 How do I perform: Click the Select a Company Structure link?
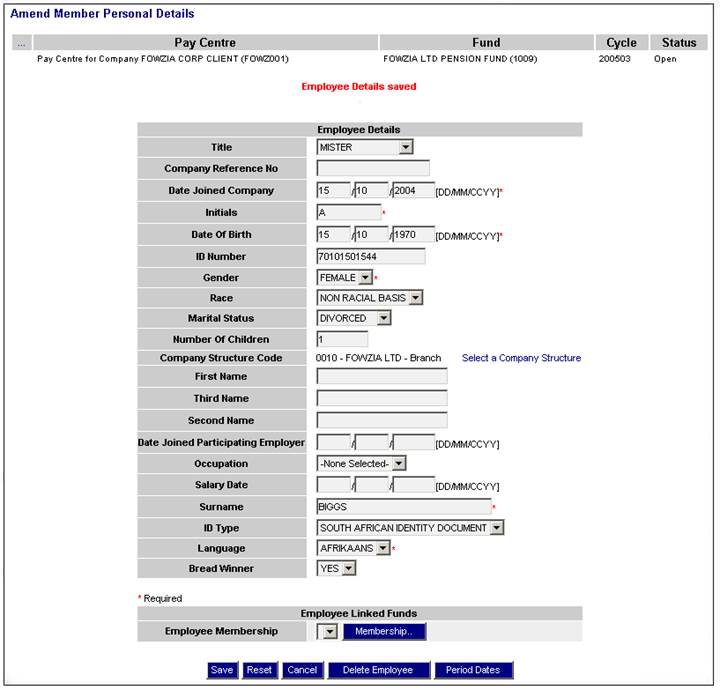[521, 358]
